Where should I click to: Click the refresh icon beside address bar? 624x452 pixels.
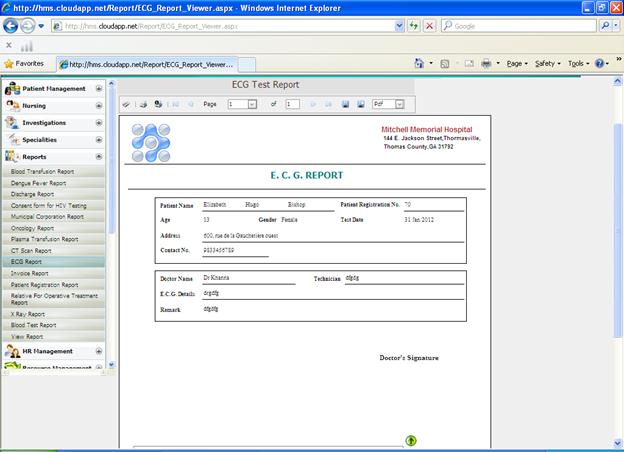pos(411,26)
